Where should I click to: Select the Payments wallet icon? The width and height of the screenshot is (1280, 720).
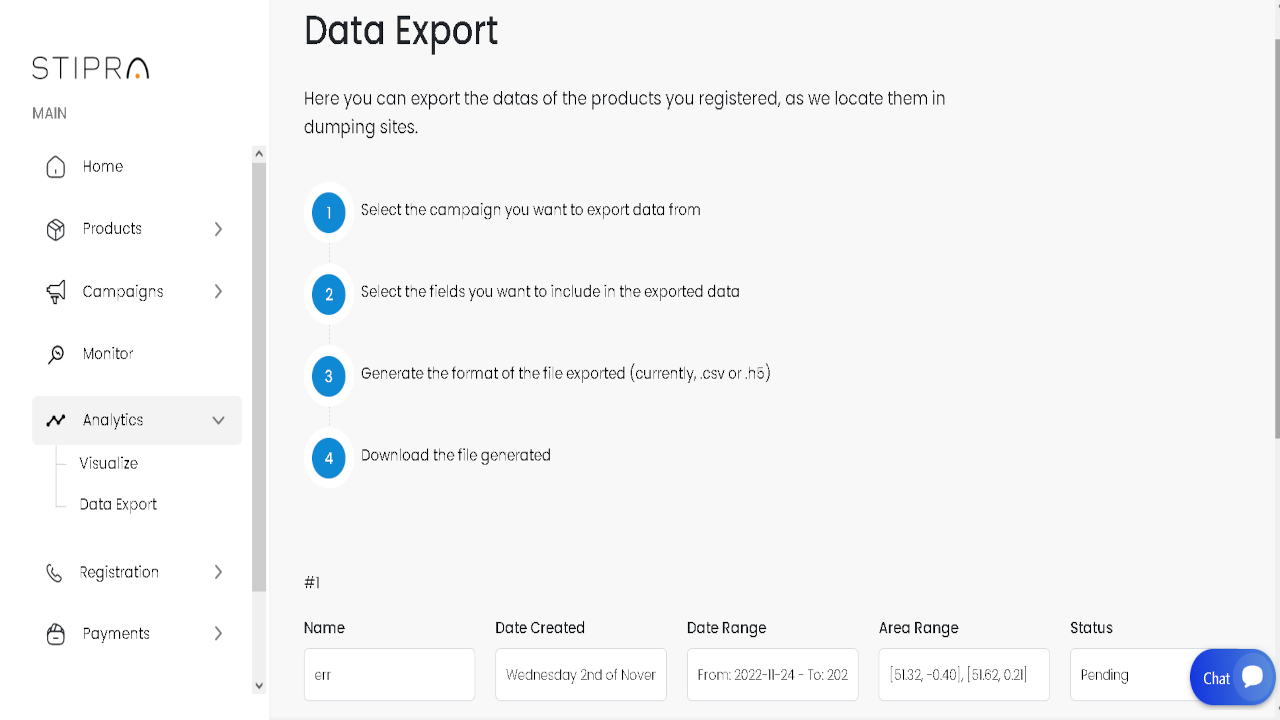(x=56, y=634)
